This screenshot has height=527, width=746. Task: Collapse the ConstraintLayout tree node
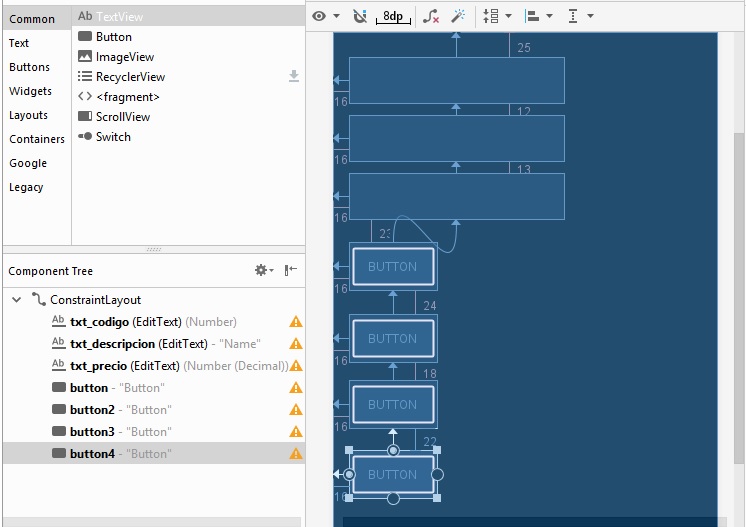(17, 300)
